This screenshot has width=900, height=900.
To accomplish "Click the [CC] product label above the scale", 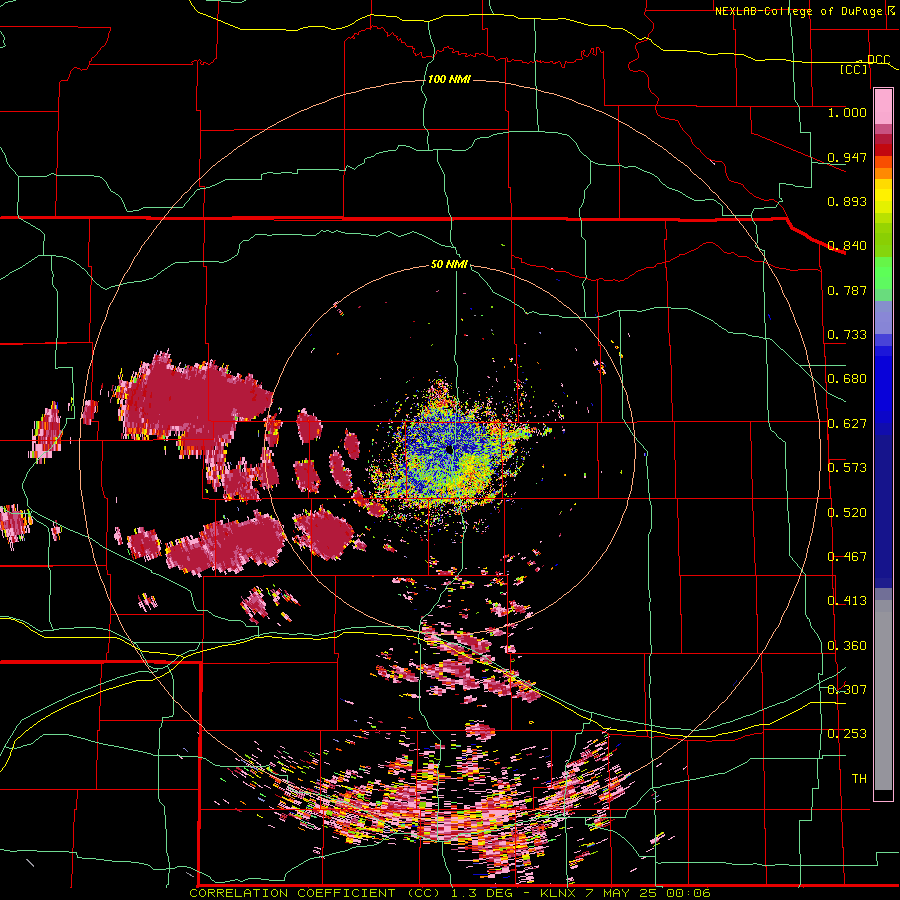I will [854, 69].
